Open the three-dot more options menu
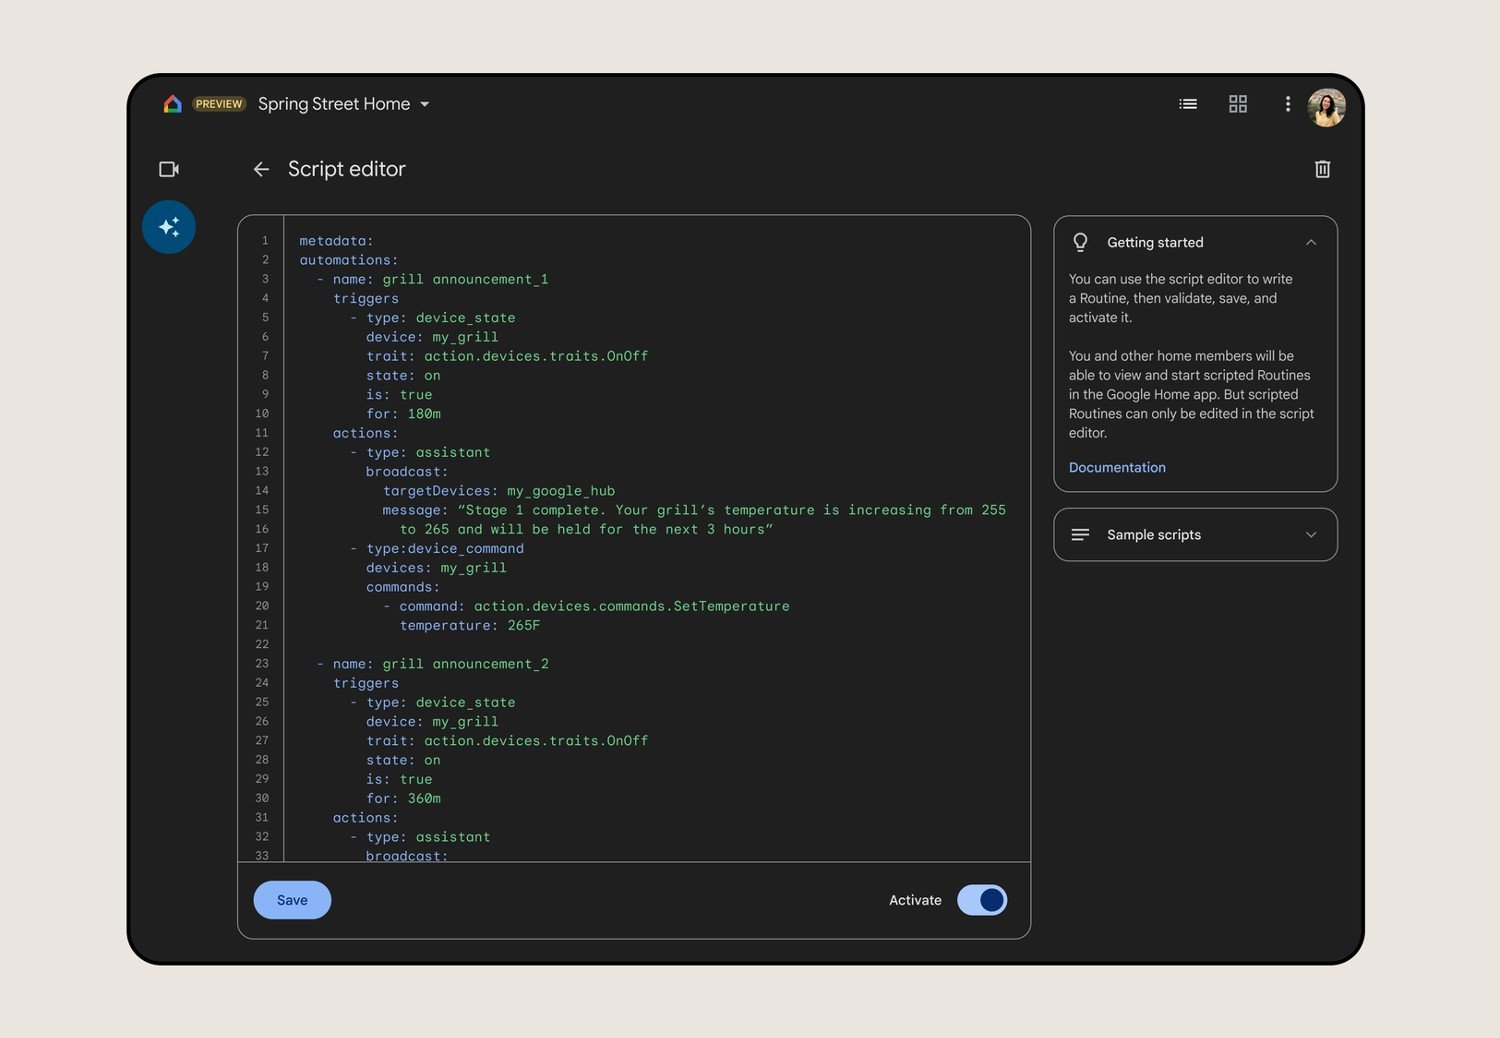This screenshot has height=1038, width=1500. click(1287, 104)
